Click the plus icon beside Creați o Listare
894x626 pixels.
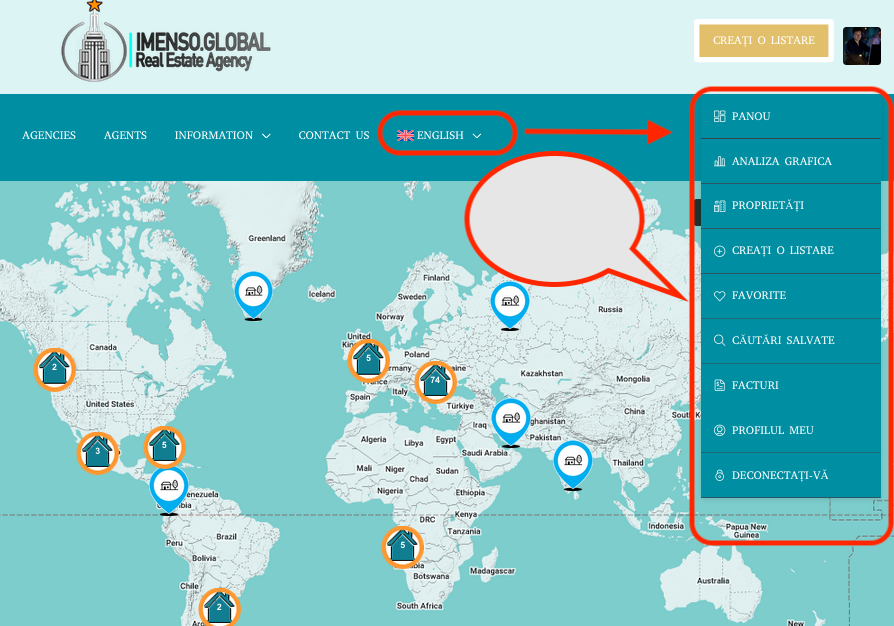point(720,251)
